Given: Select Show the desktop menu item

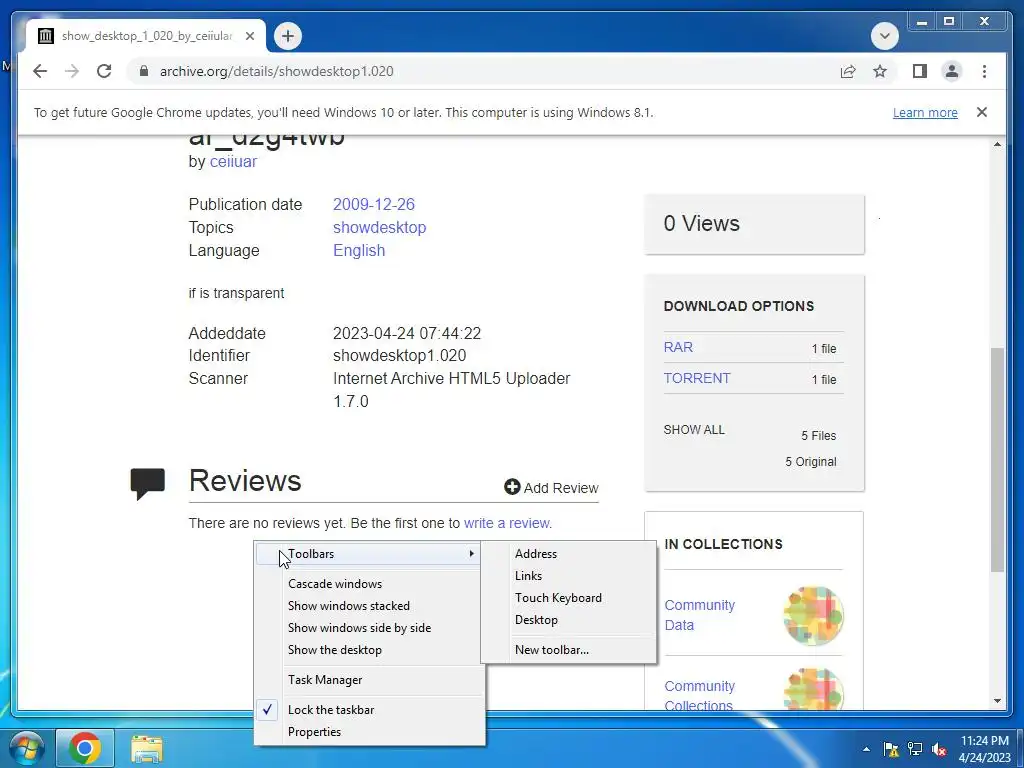Looking at the screenshot, I should 369,650.
